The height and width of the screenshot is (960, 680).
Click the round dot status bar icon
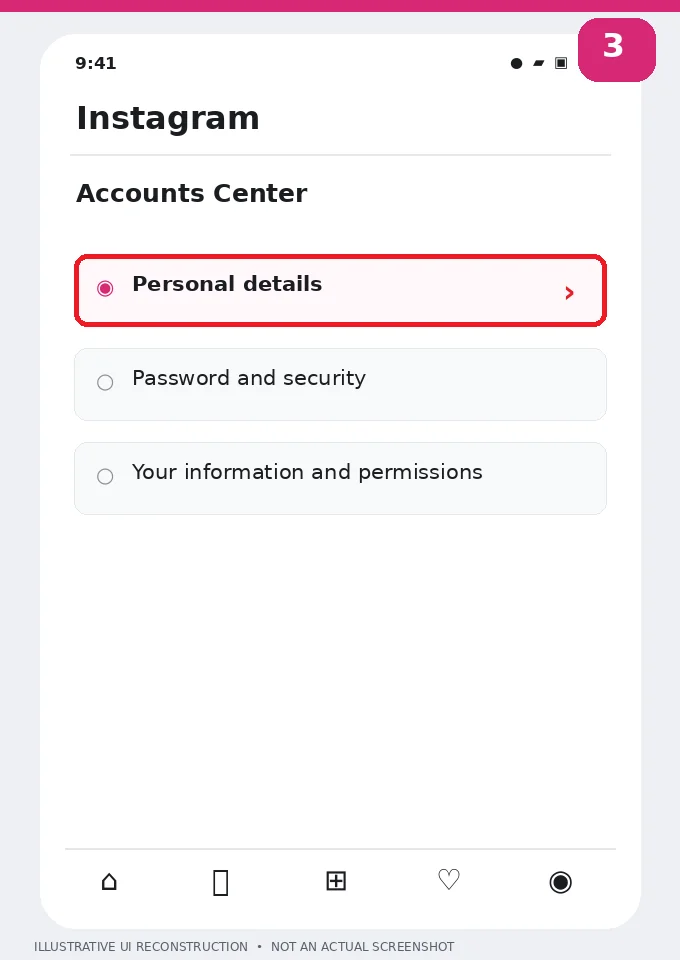(x=517, y=63)
